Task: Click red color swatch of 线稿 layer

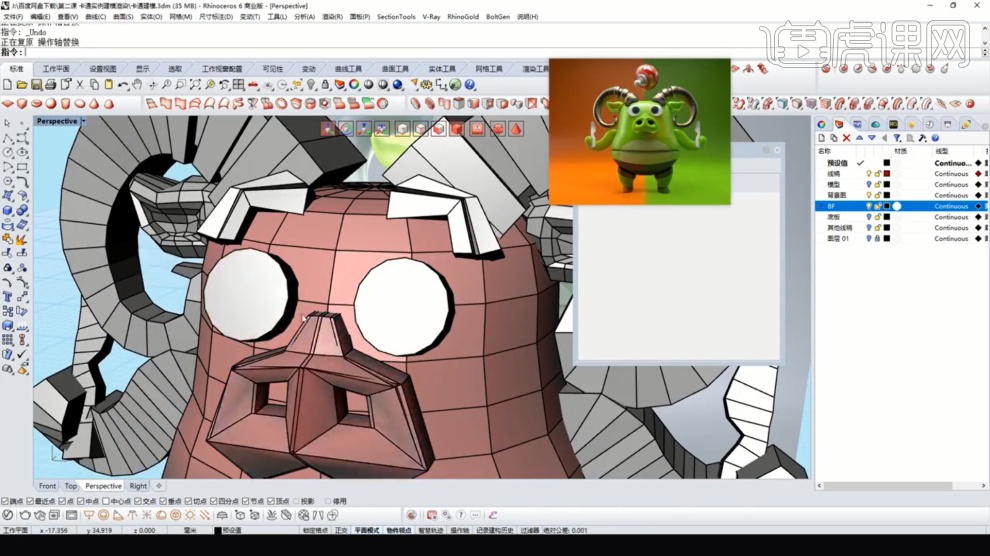Action: [886, 174]
